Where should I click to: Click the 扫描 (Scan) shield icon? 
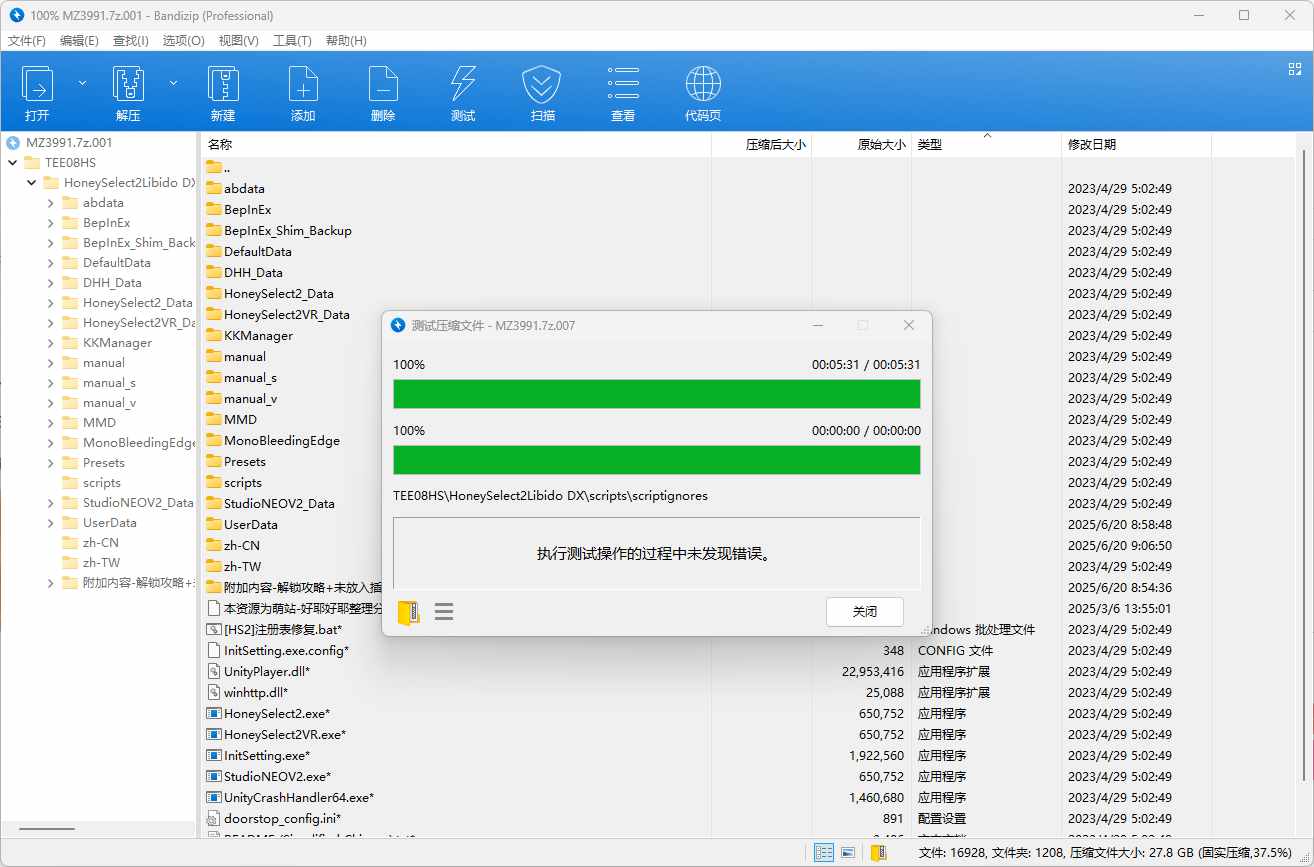coord(542,85)
